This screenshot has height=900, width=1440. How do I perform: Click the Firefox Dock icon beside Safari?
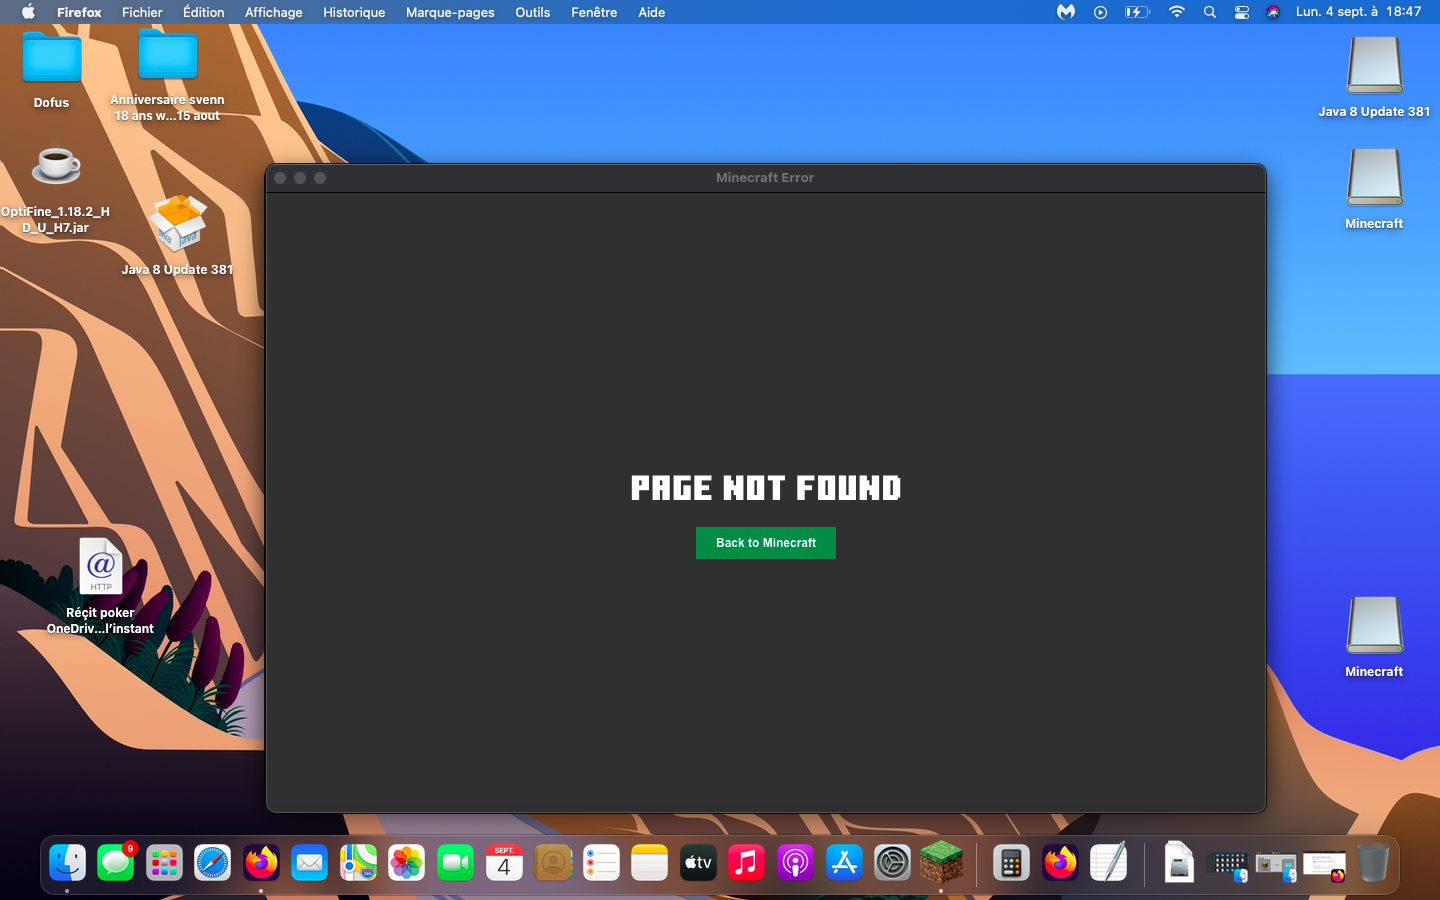click(261, 862)
